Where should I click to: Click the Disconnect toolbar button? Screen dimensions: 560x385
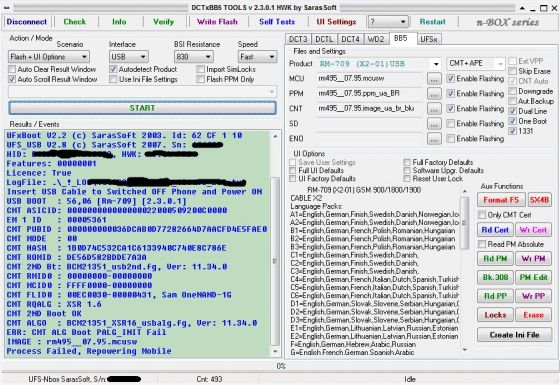pos(26,22)
